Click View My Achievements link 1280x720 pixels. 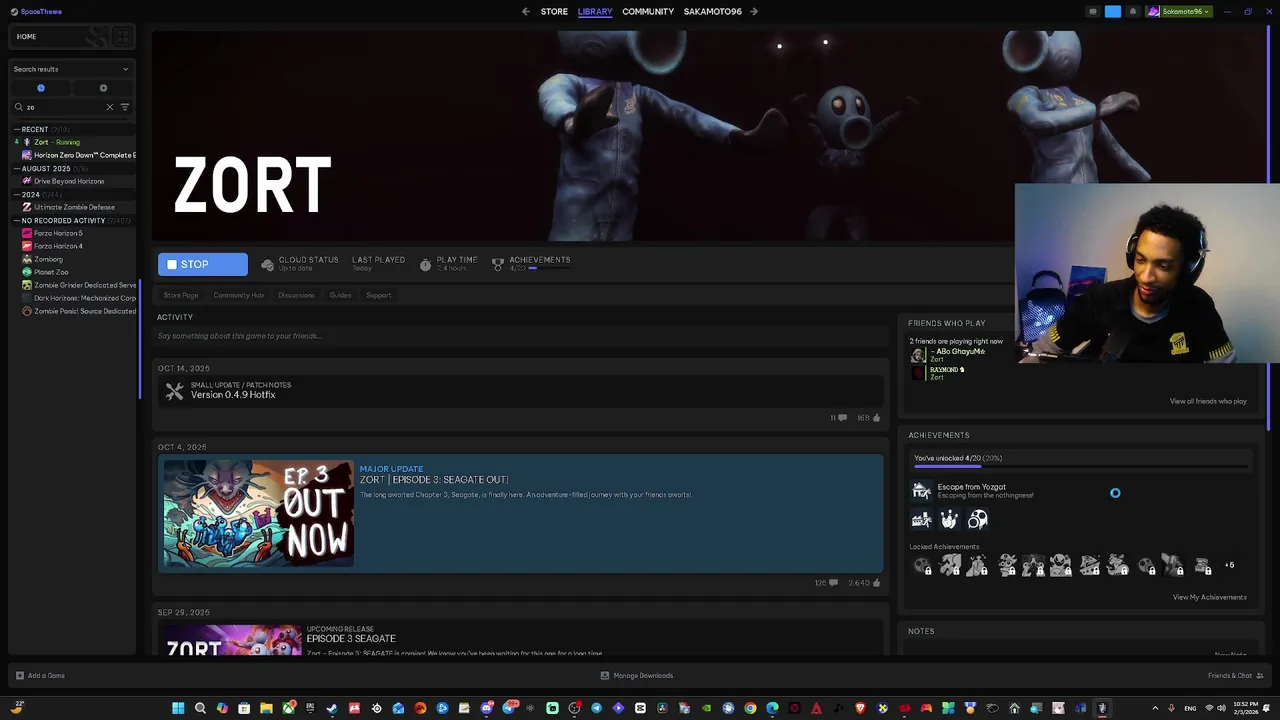click(1209, 598)
